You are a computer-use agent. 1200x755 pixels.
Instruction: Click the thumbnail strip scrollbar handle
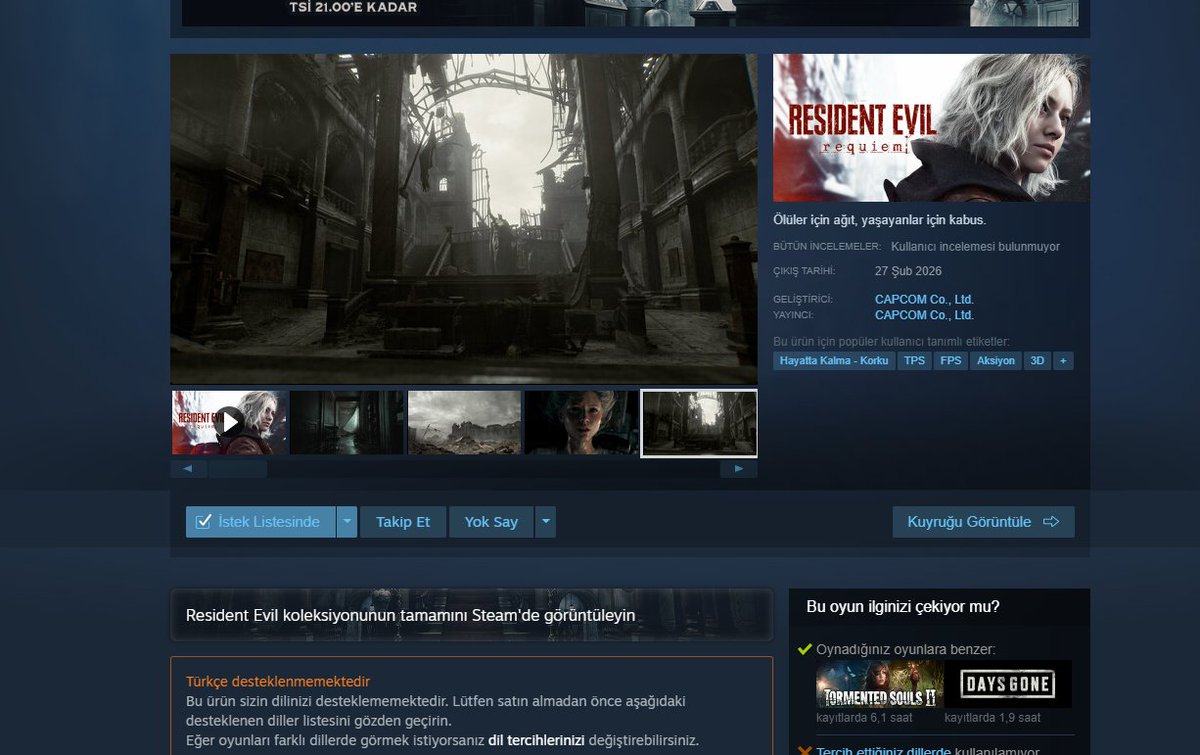(238, 468)
